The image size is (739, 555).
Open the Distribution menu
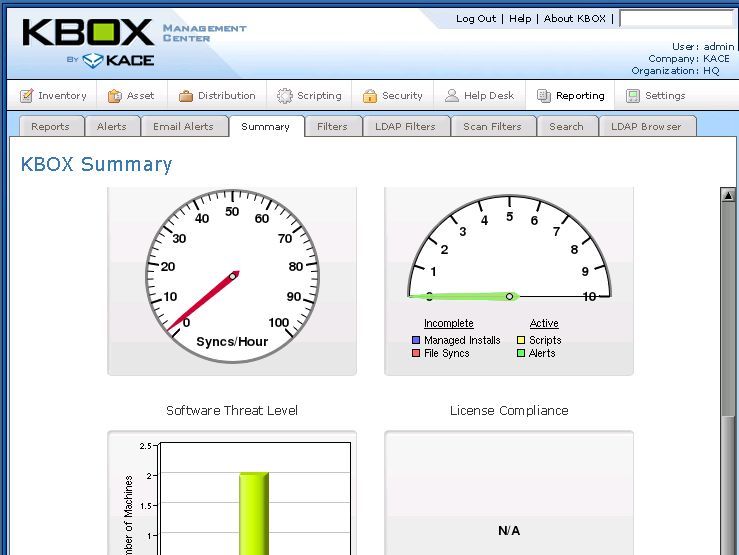217,96
